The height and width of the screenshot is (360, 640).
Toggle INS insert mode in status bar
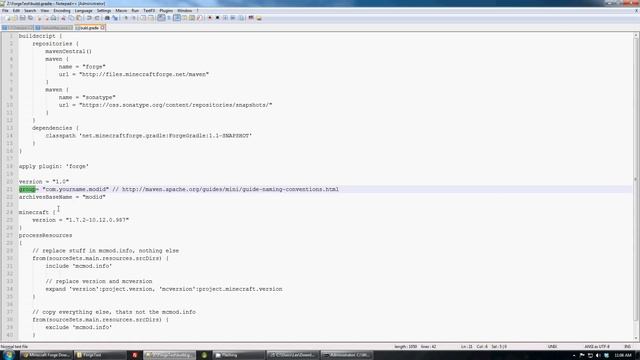tap(627, 347)
